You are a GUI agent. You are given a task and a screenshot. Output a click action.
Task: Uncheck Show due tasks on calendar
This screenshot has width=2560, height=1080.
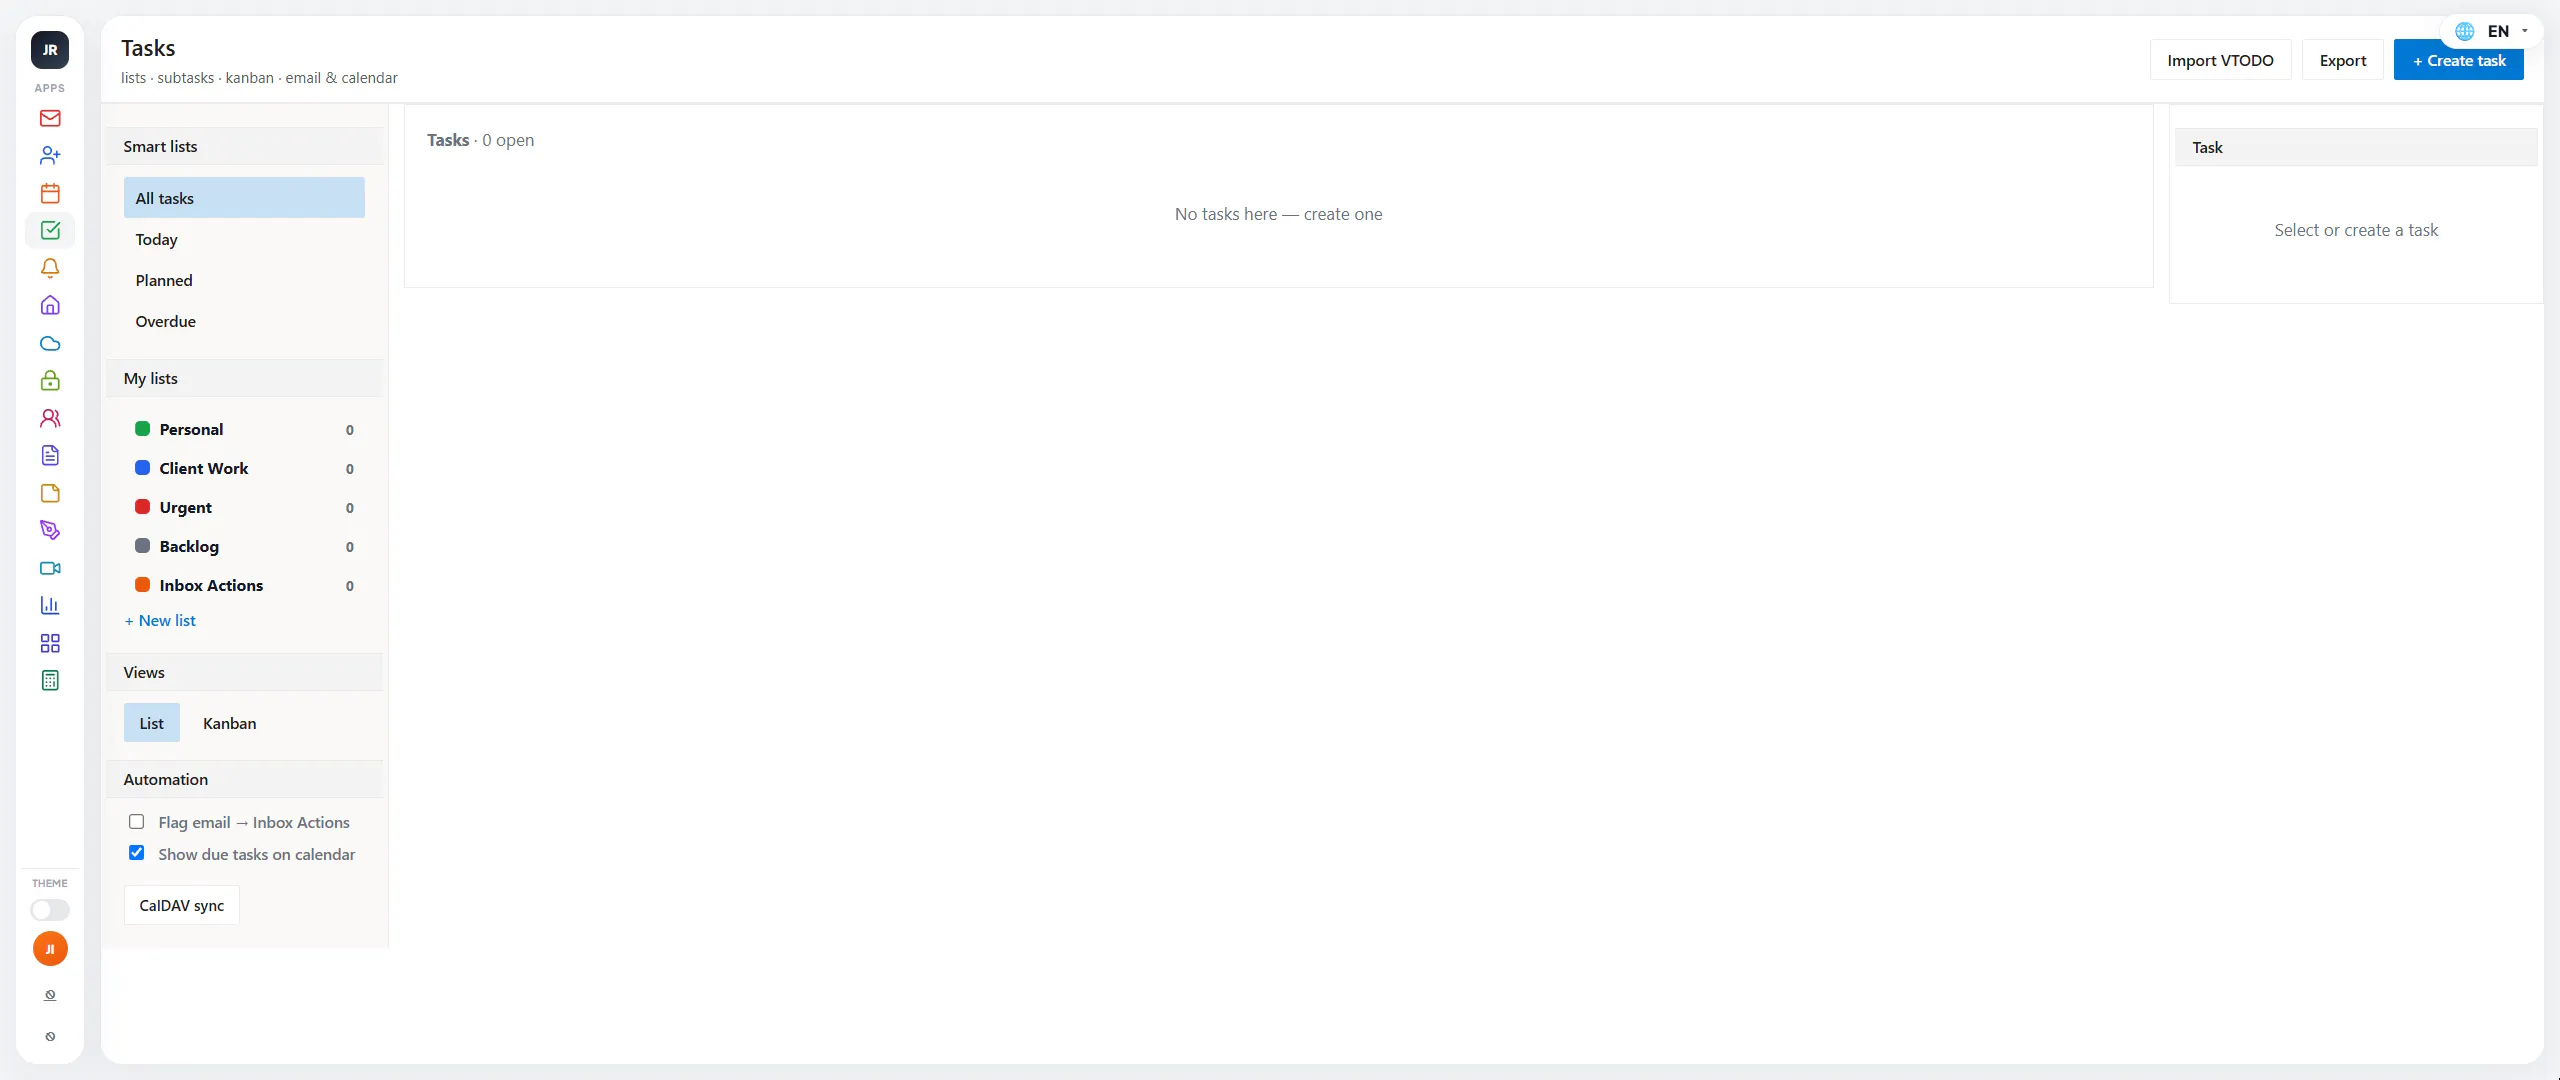[137, 853]
